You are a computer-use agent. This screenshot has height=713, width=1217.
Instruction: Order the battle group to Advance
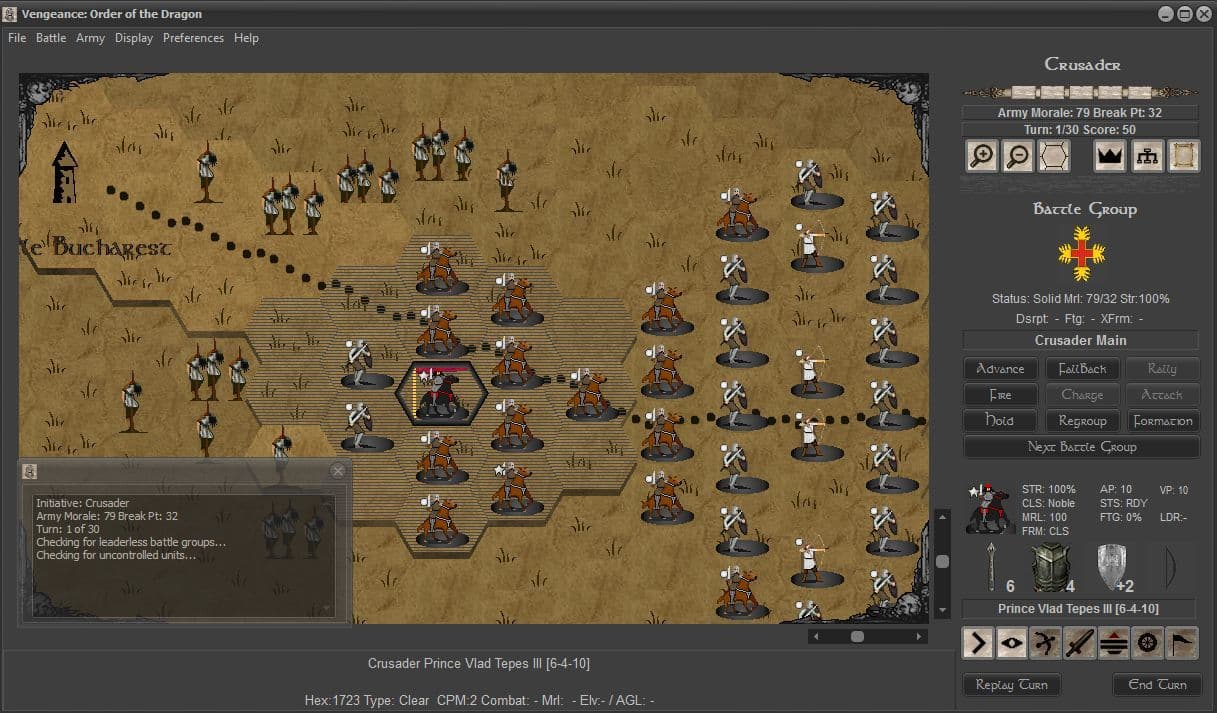[x=1000, y=369]
